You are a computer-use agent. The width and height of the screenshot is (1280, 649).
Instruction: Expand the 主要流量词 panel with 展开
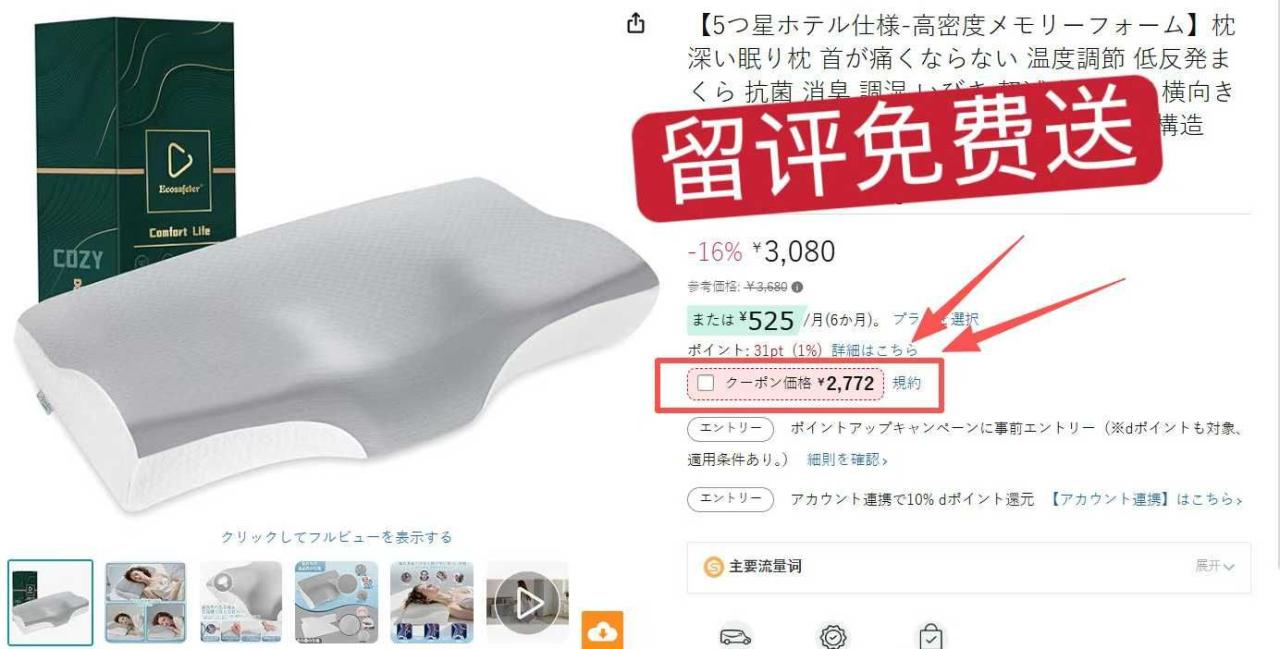[1215, 566]
